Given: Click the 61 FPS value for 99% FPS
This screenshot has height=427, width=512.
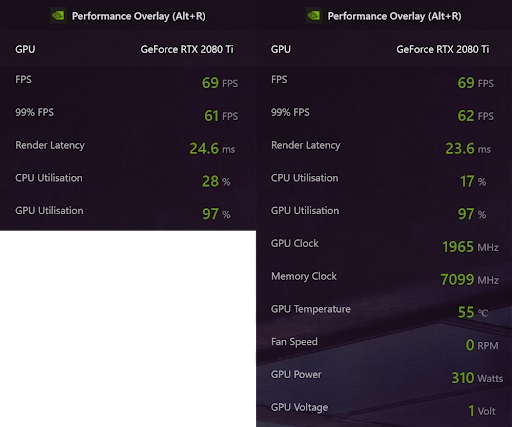Looking at the screenshot, I should (x=221, y=116).
